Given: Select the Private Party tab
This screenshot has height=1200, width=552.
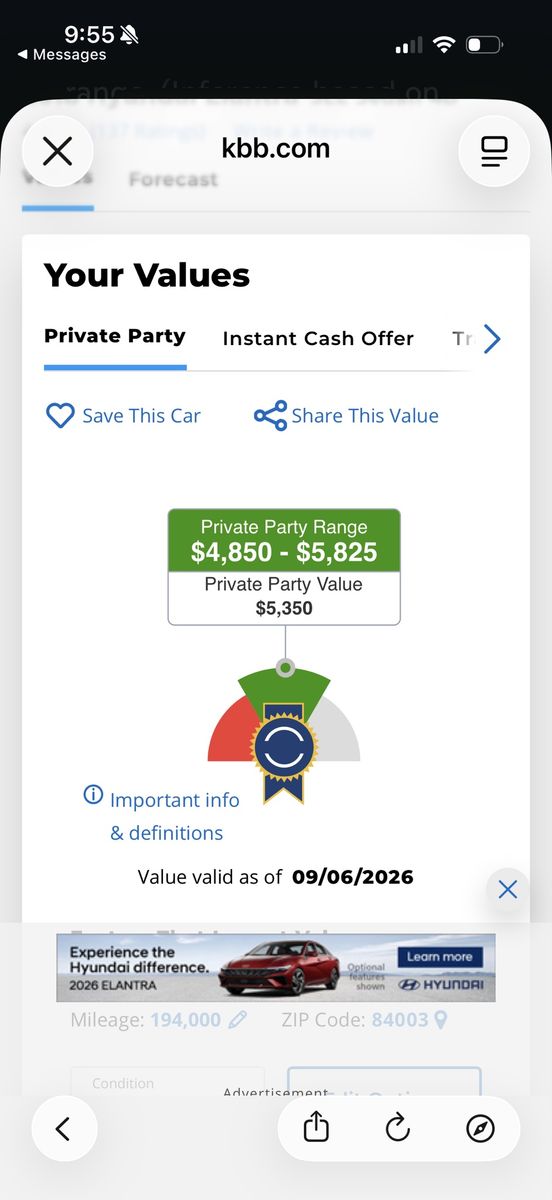Looking at the screenshot, I should [115, 336].
